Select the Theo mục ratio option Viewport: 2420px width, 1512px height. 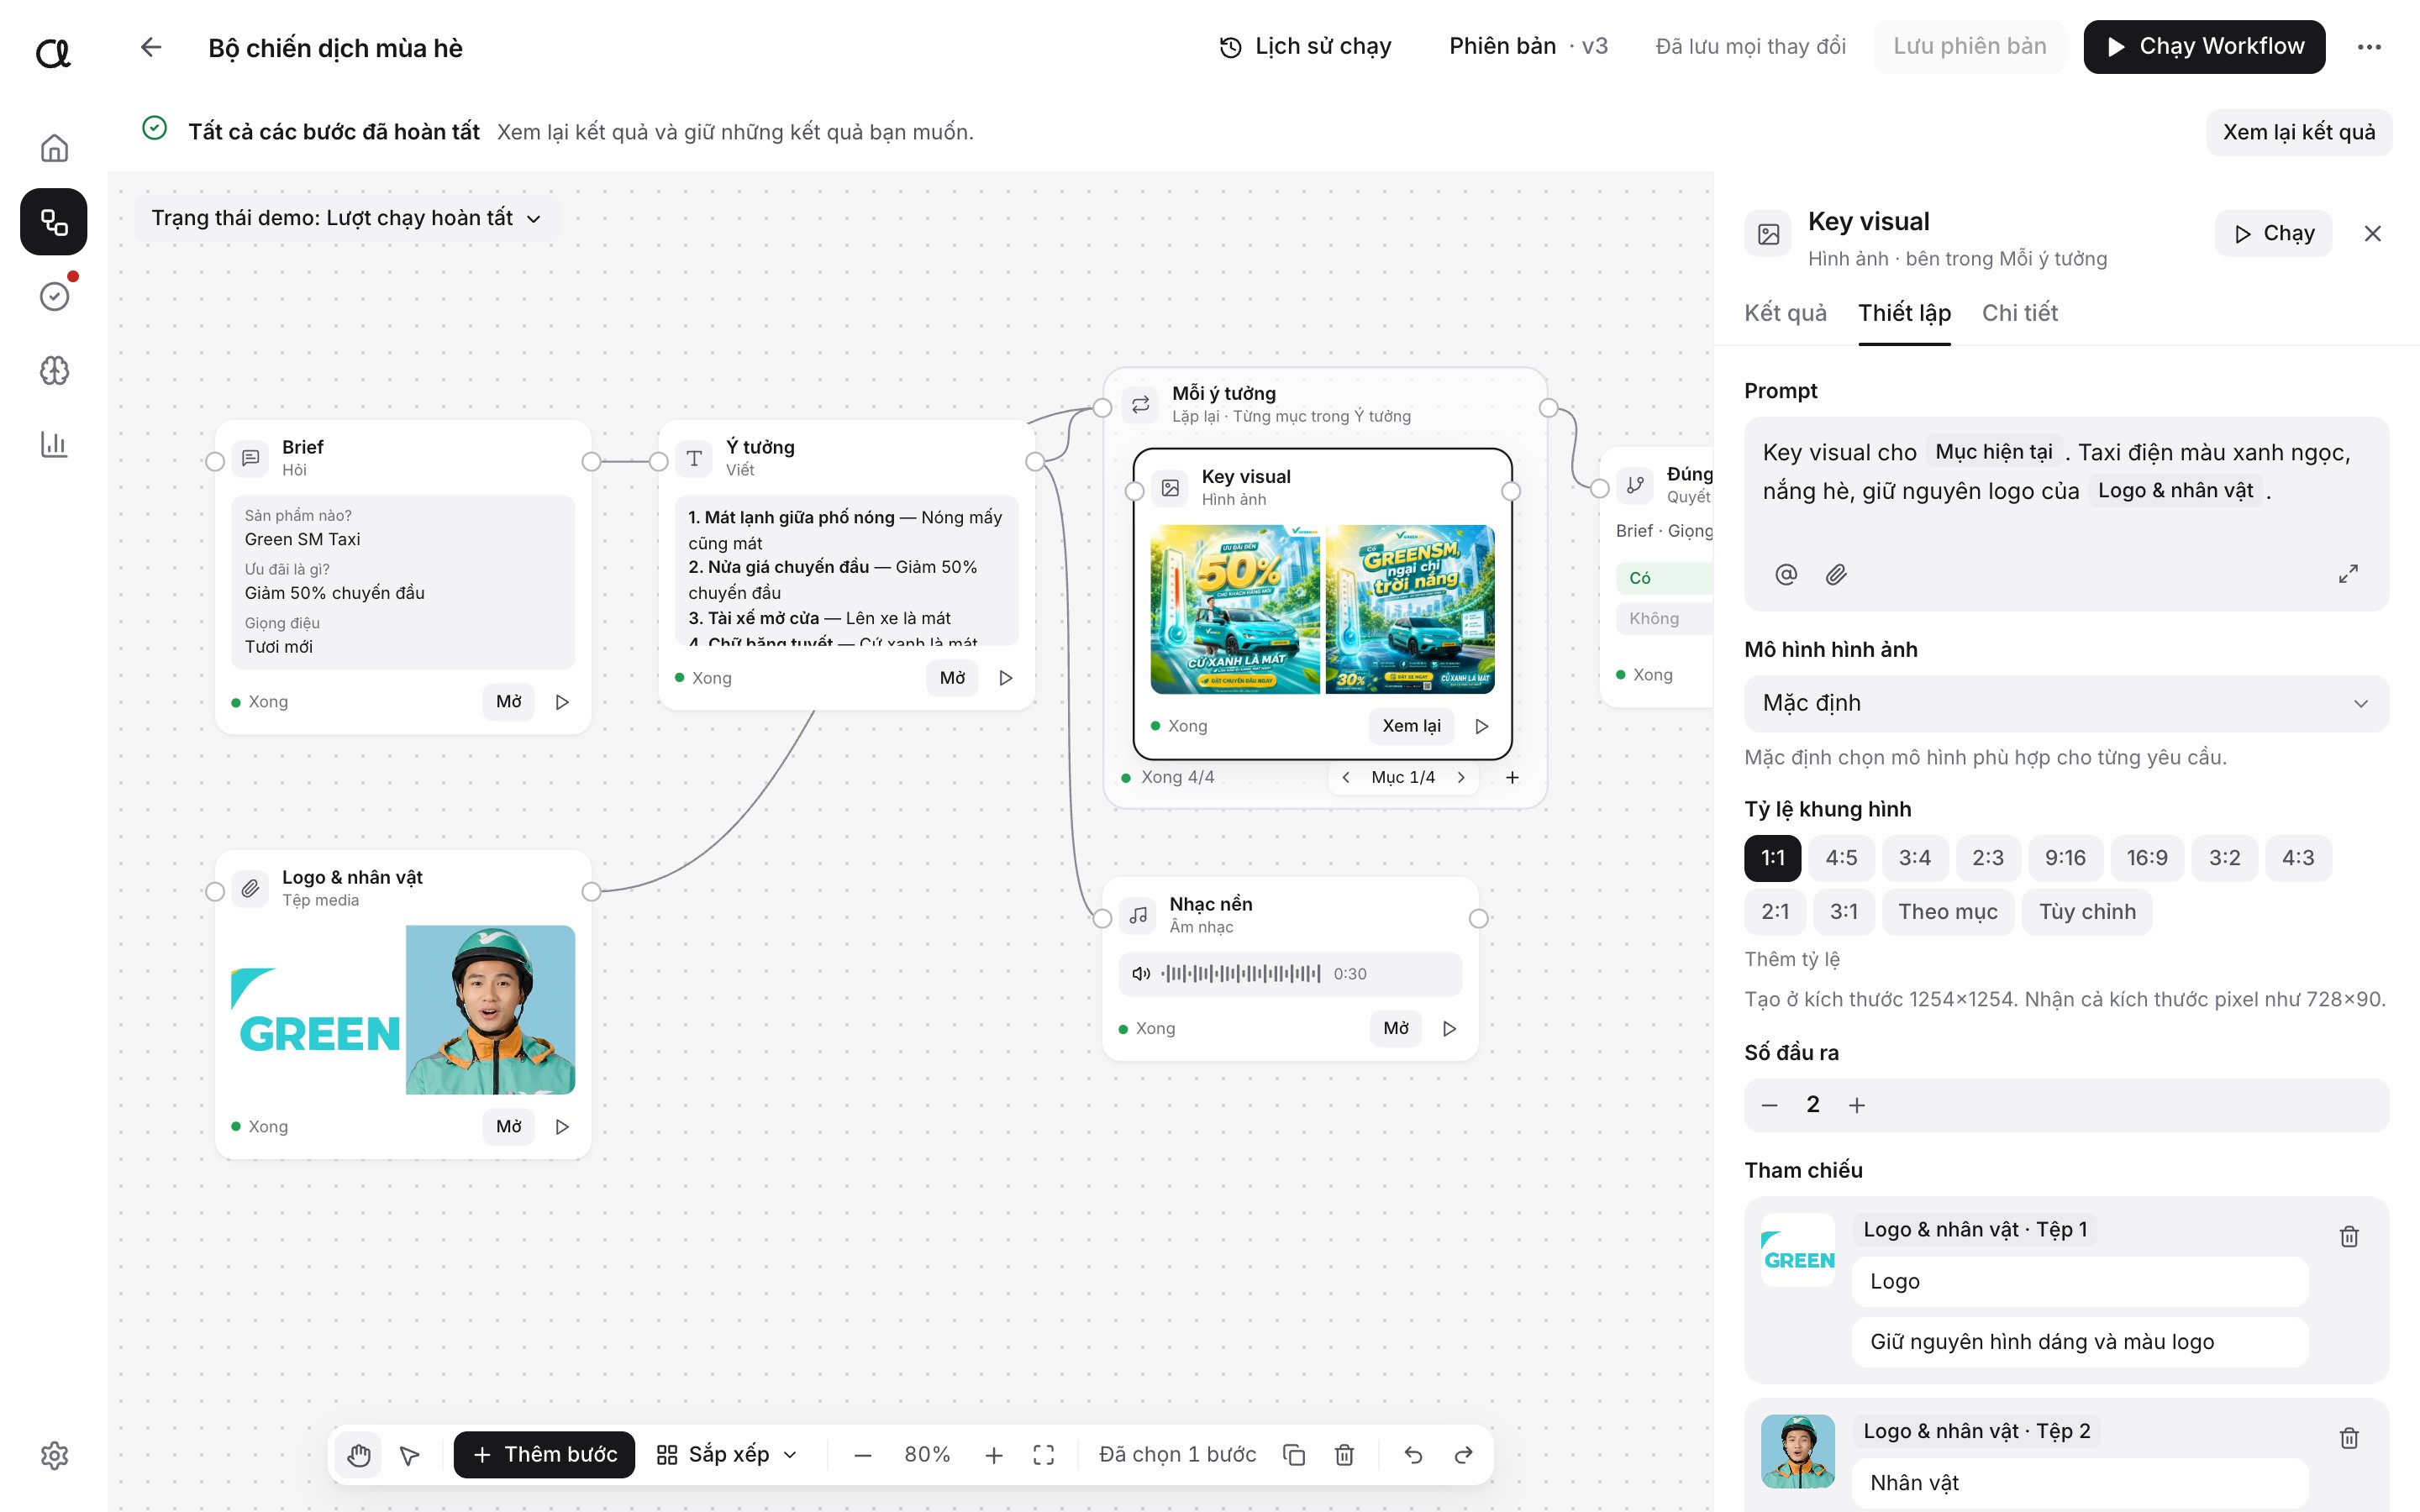click(1947, 912)
